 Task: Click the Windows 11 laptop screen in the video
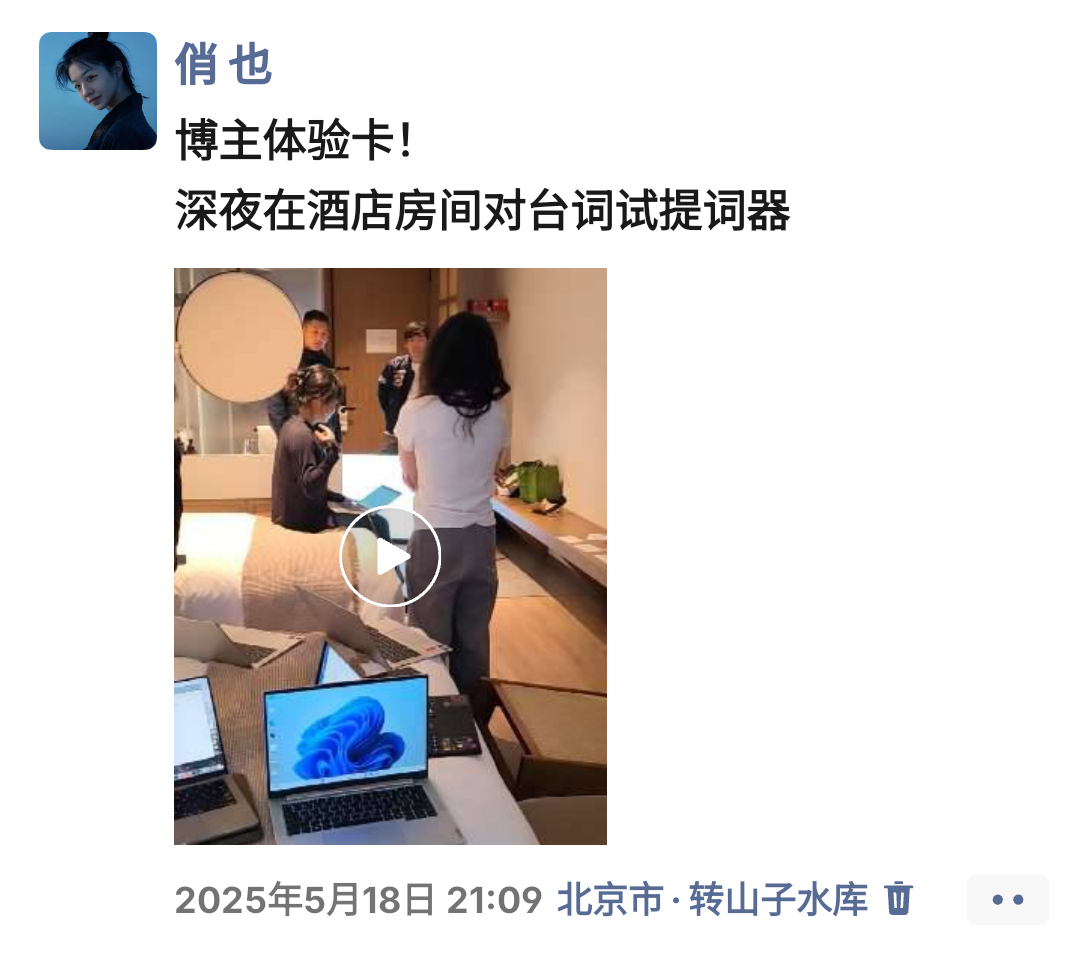(x=347, y=736)
